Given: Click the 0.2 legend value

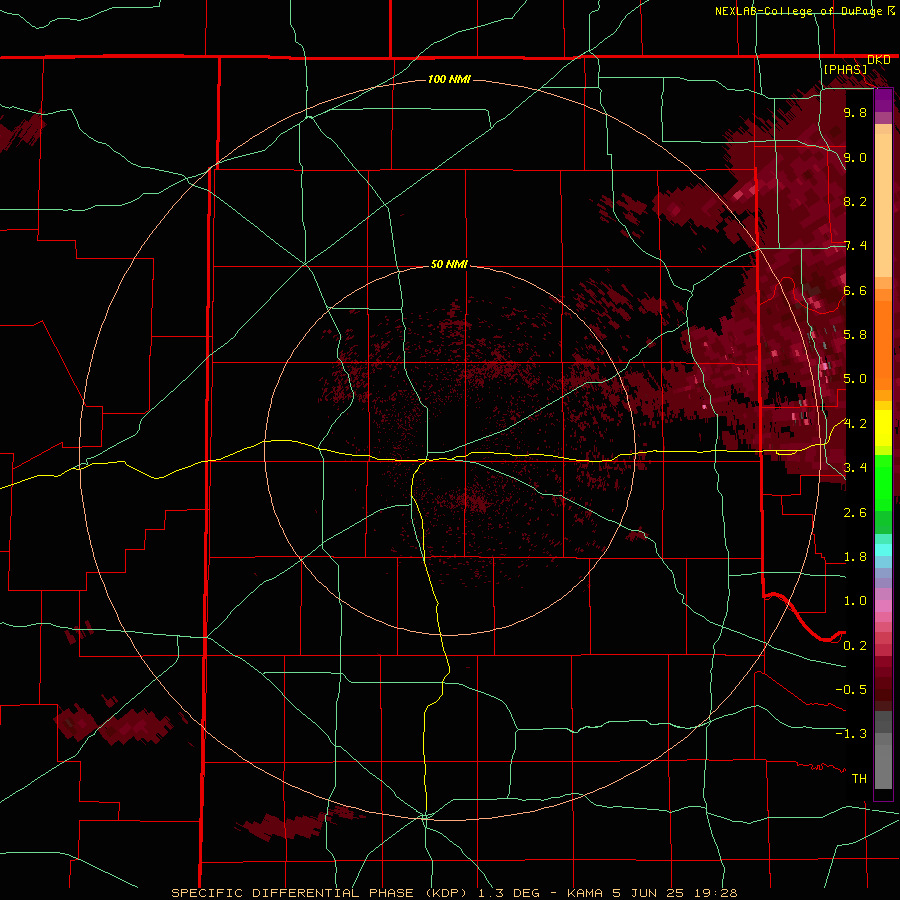Looking at the screenshot, I should click(x=855, y=645).
